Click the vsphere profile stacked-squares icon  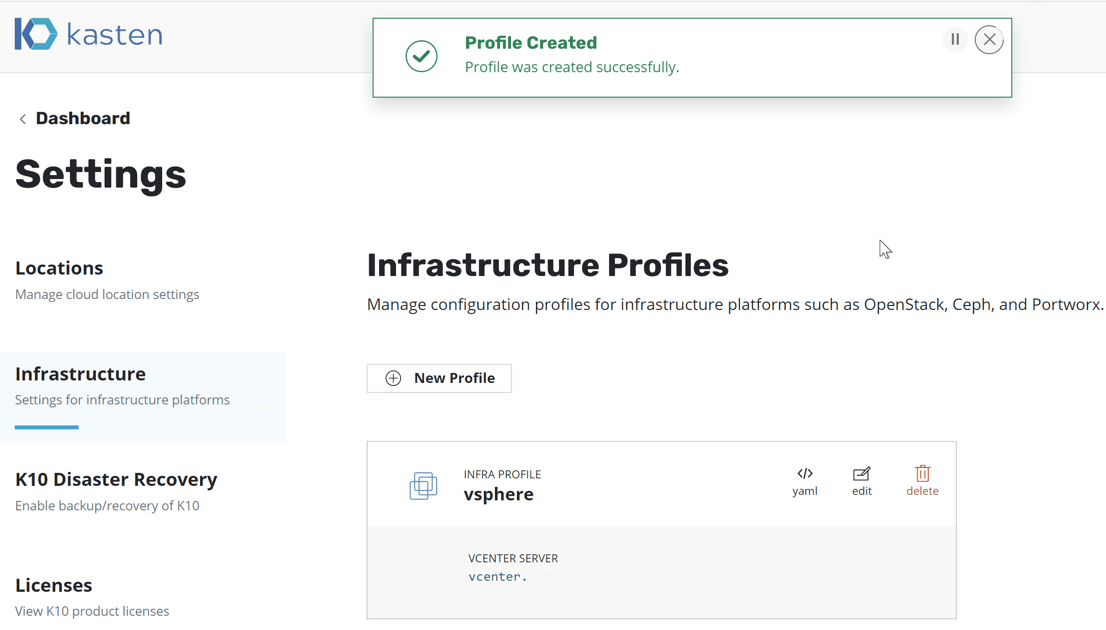click(423, 486)
